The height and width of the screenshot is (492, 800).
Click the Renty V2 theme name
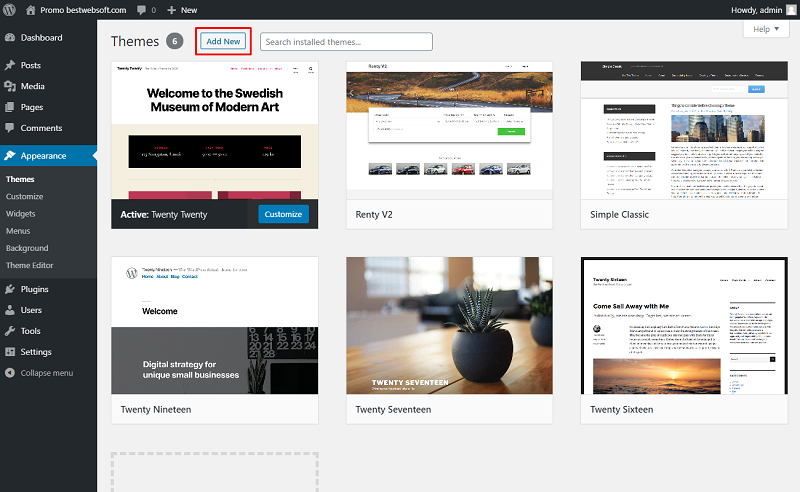pos(374,214)
